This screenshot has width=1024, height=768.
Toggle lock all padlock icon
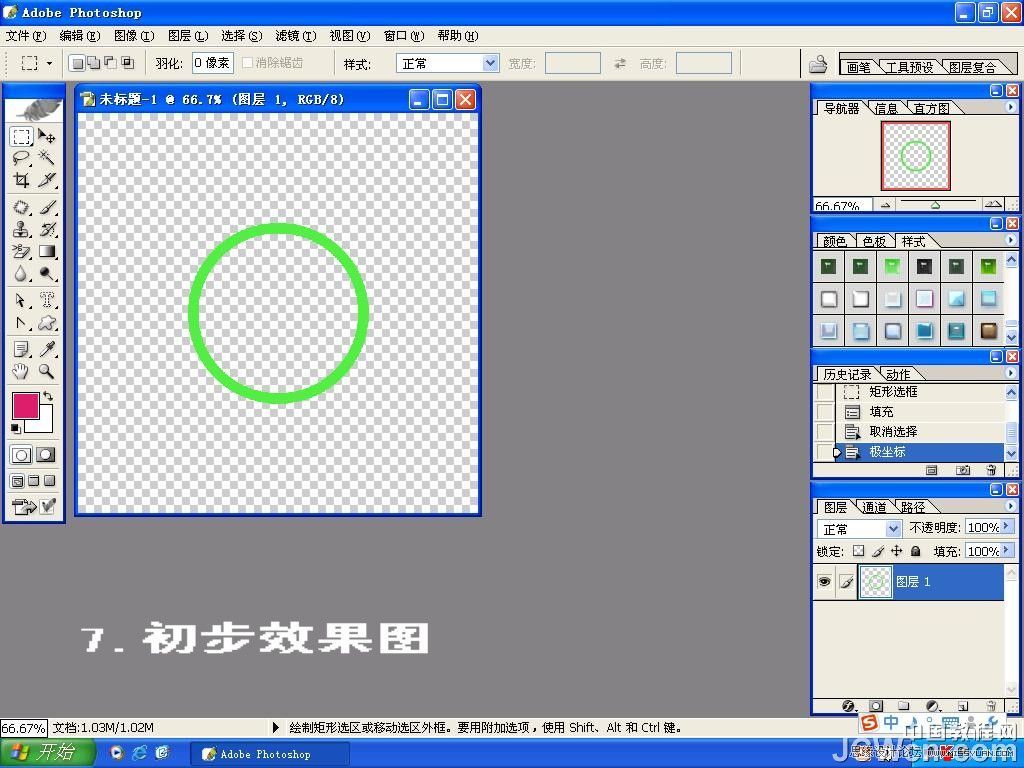click(x=916, y=551)
